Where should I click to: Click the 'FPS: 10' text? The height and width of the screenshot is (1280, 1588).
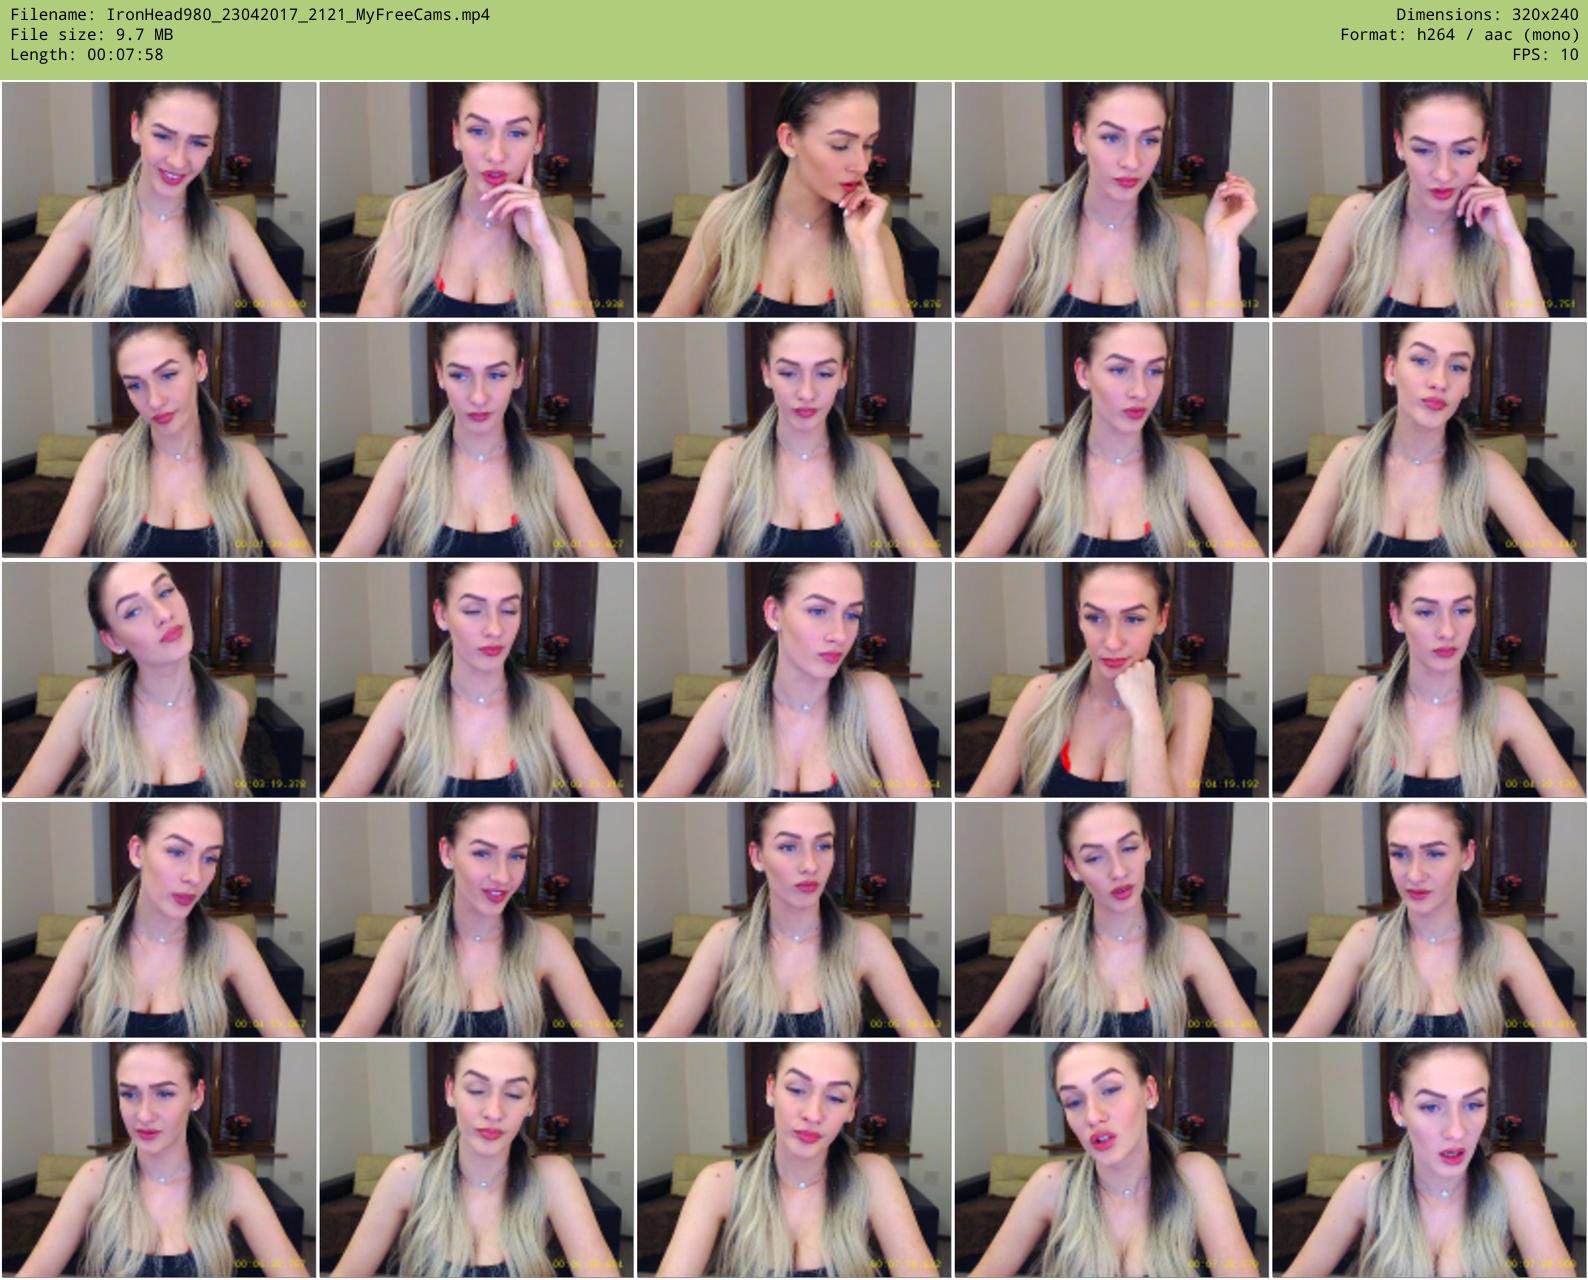pos(1546,55)
